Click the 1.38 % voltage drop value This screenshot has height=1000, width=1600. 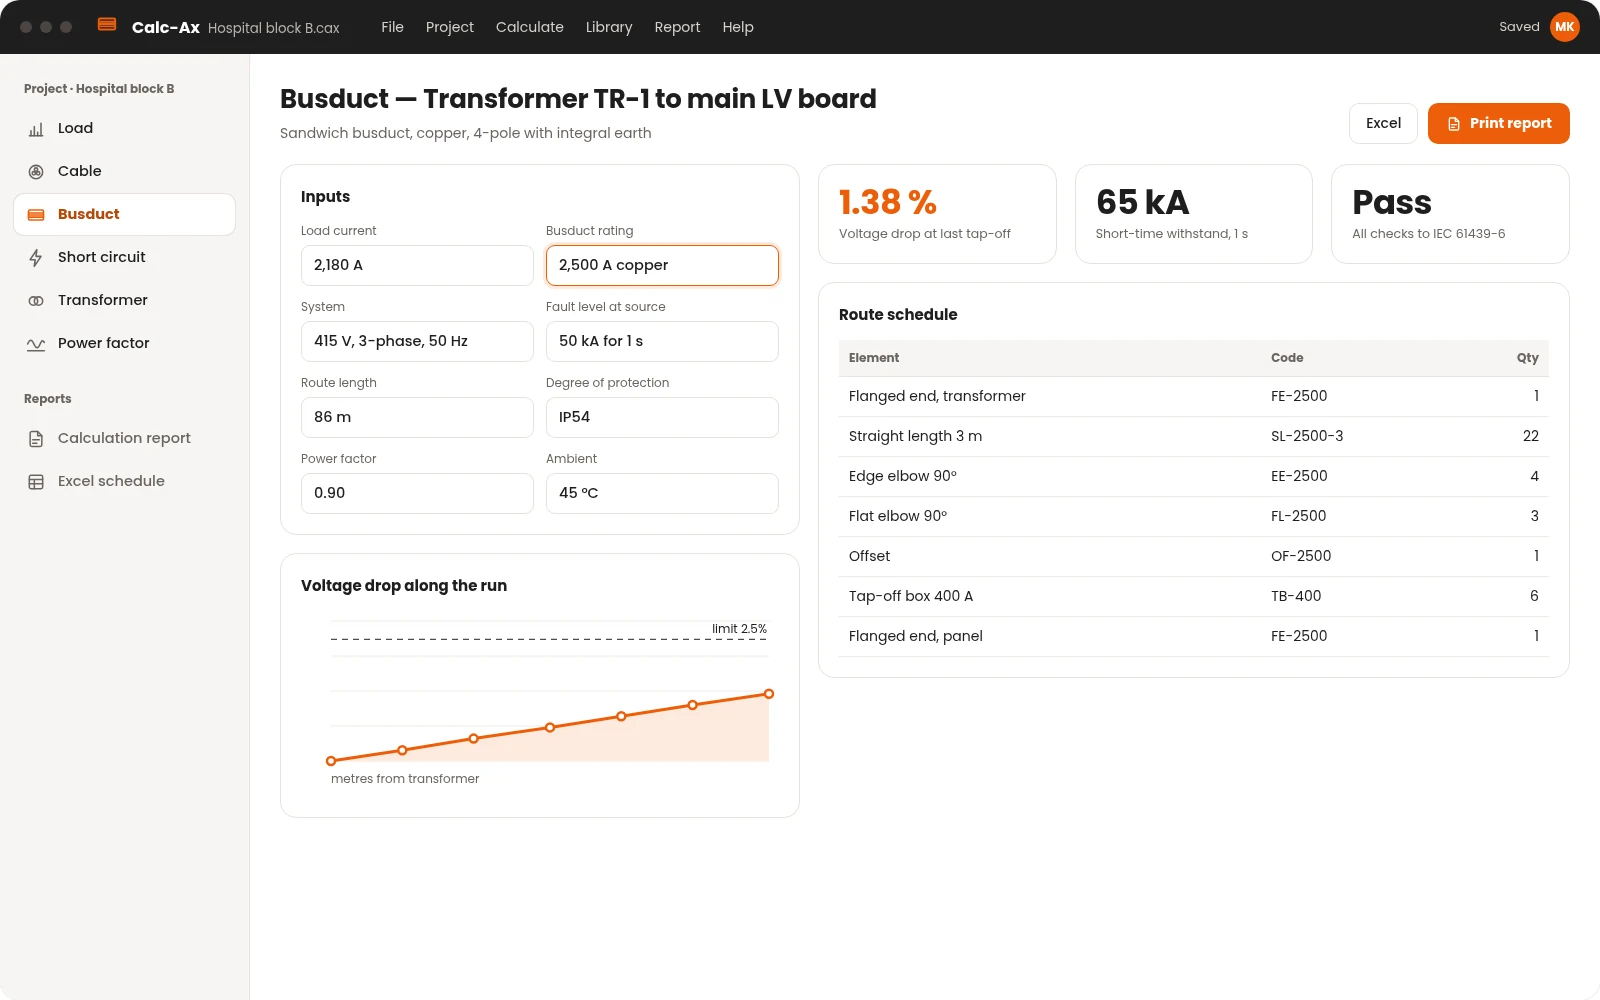tap(888, 202)
